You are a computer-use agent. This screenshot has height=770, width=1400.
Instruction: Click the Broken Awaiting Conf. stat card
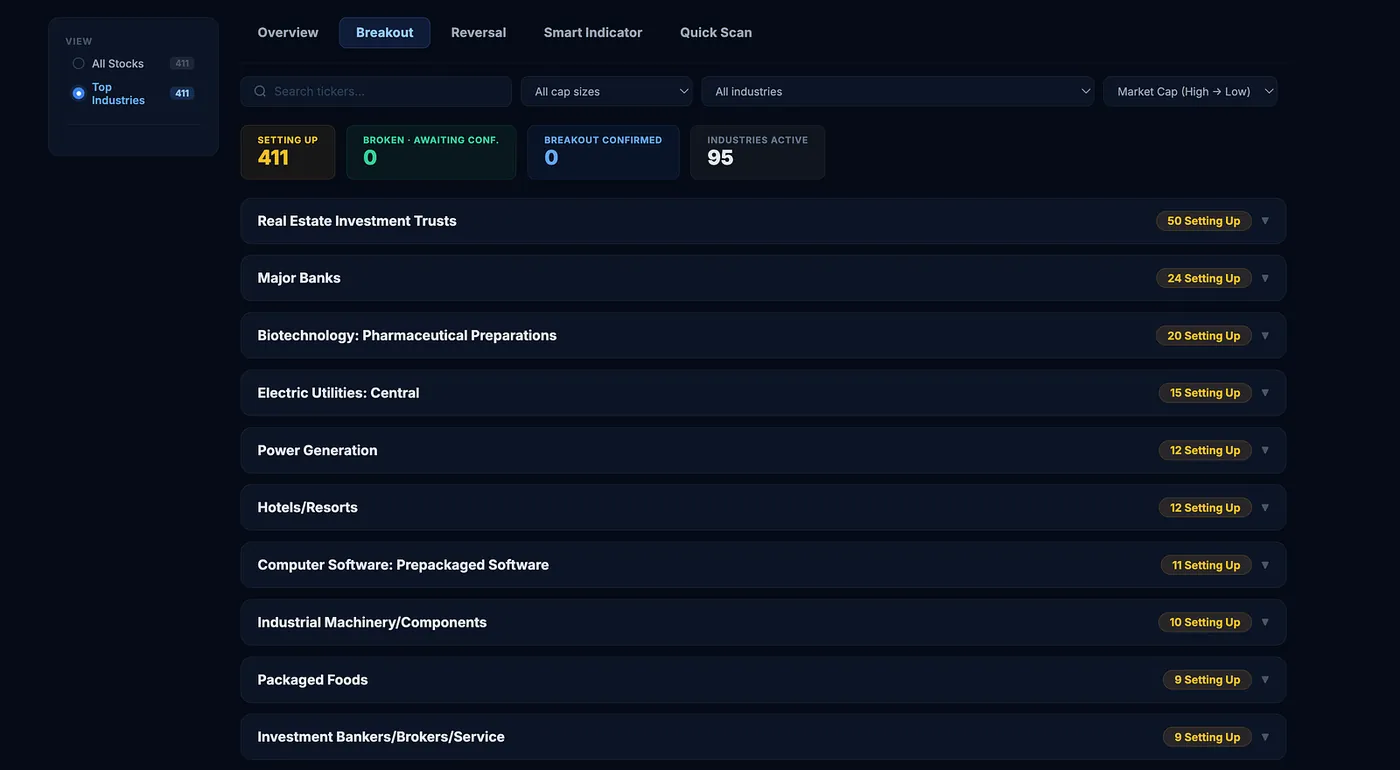coord(431,152)
